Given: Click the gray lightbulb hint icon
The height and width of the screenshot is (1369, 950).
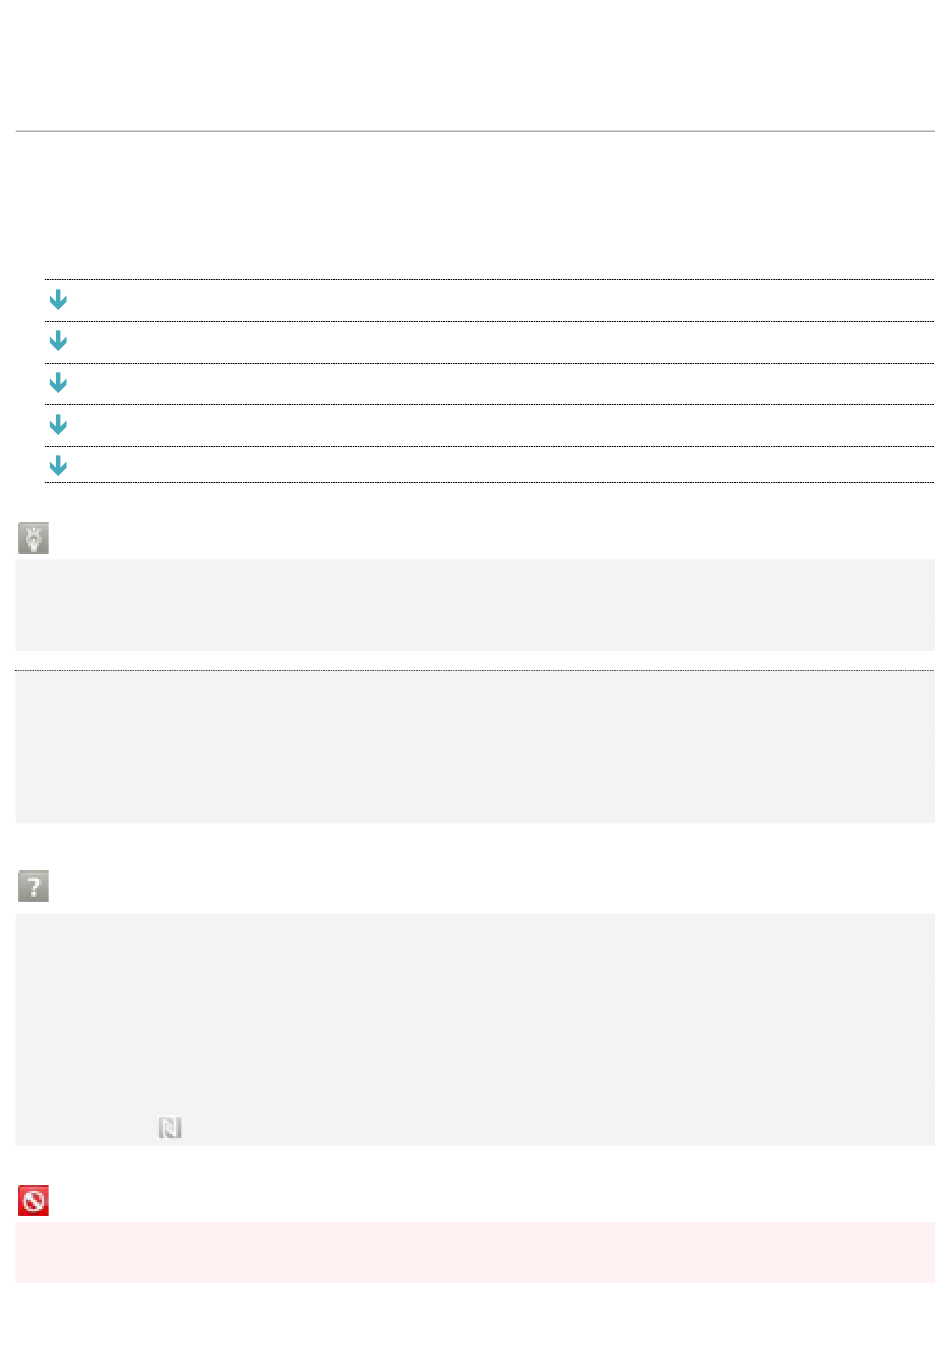Looking at the screenshot, I should click(33, 538).
